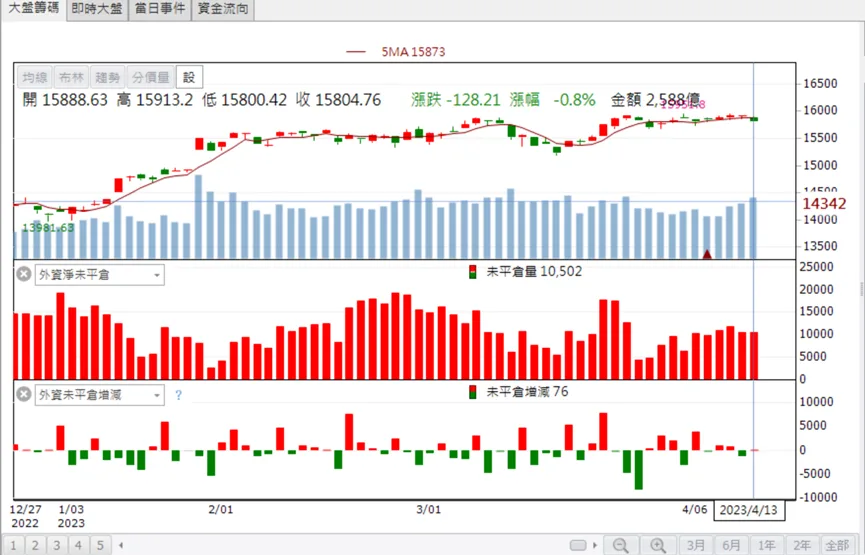865x555 pixels.
Task: Click the zoom out magnifier icon
Action: coord(621,546)
